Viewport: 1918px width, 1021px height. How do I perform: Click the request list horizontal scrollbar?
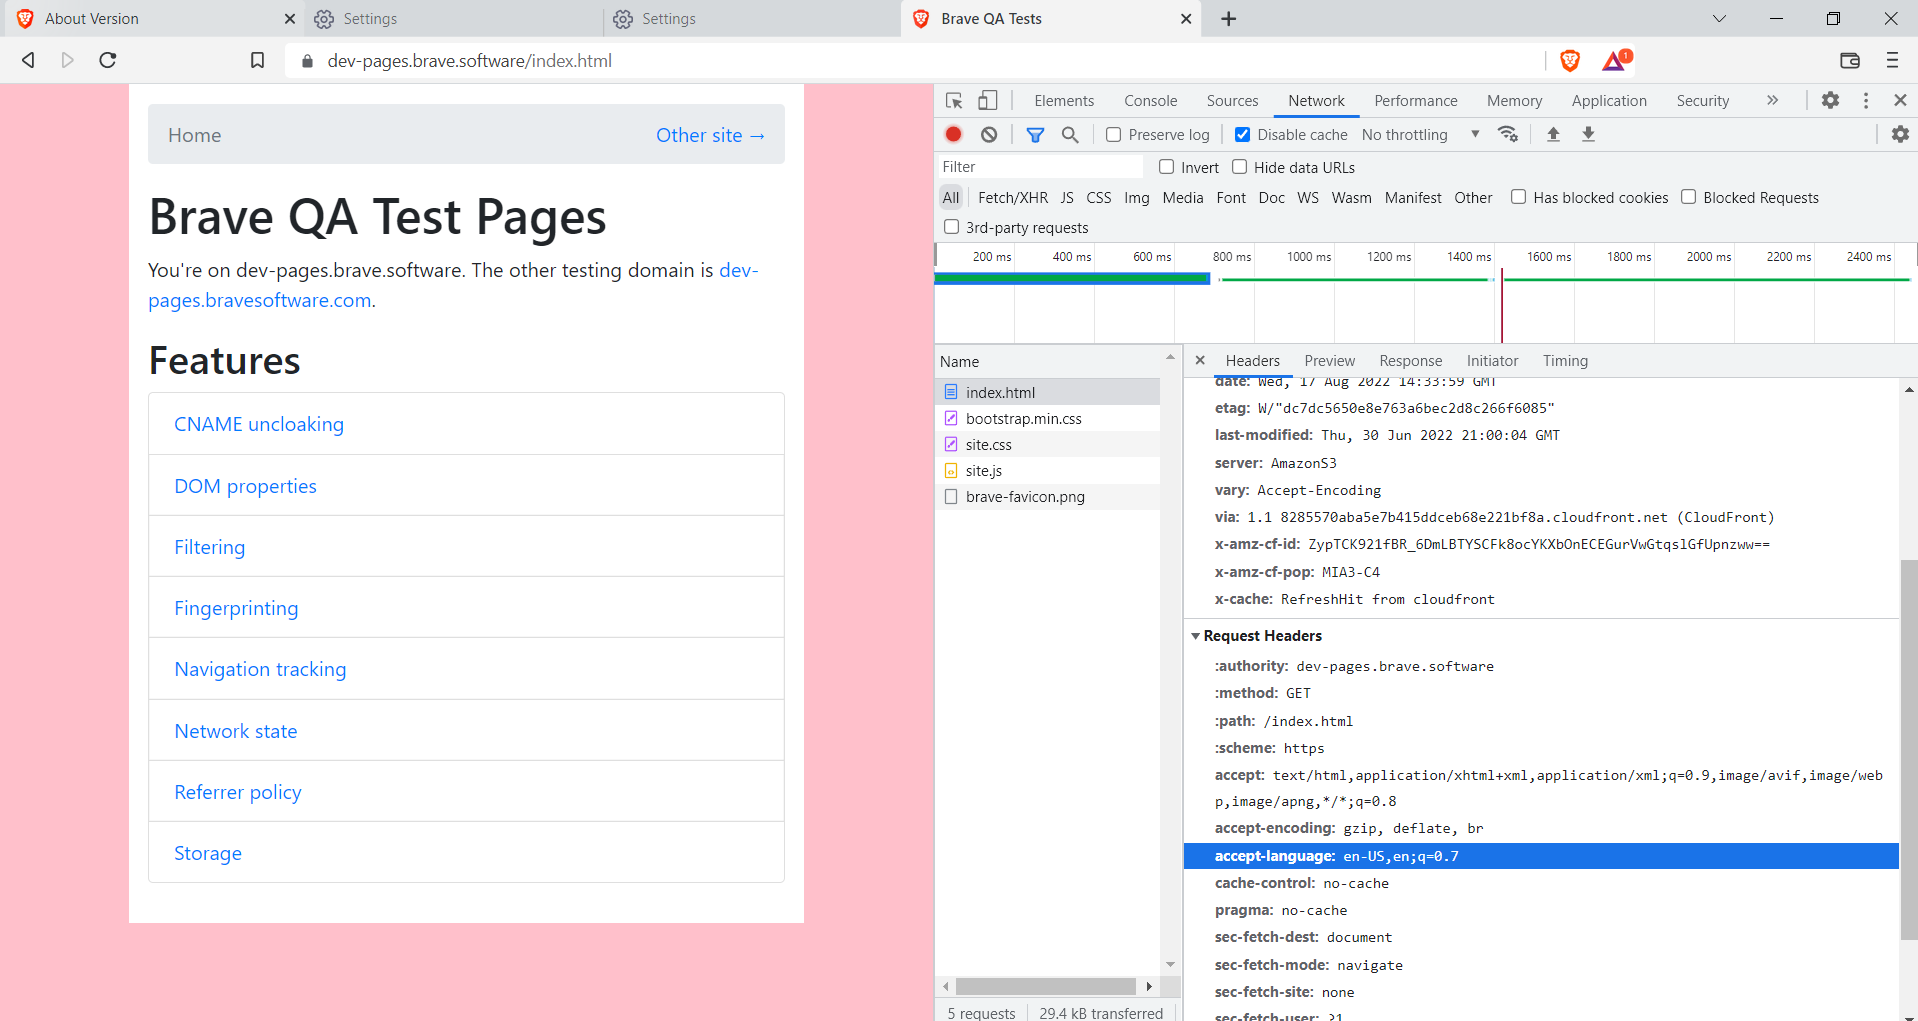1046,986
